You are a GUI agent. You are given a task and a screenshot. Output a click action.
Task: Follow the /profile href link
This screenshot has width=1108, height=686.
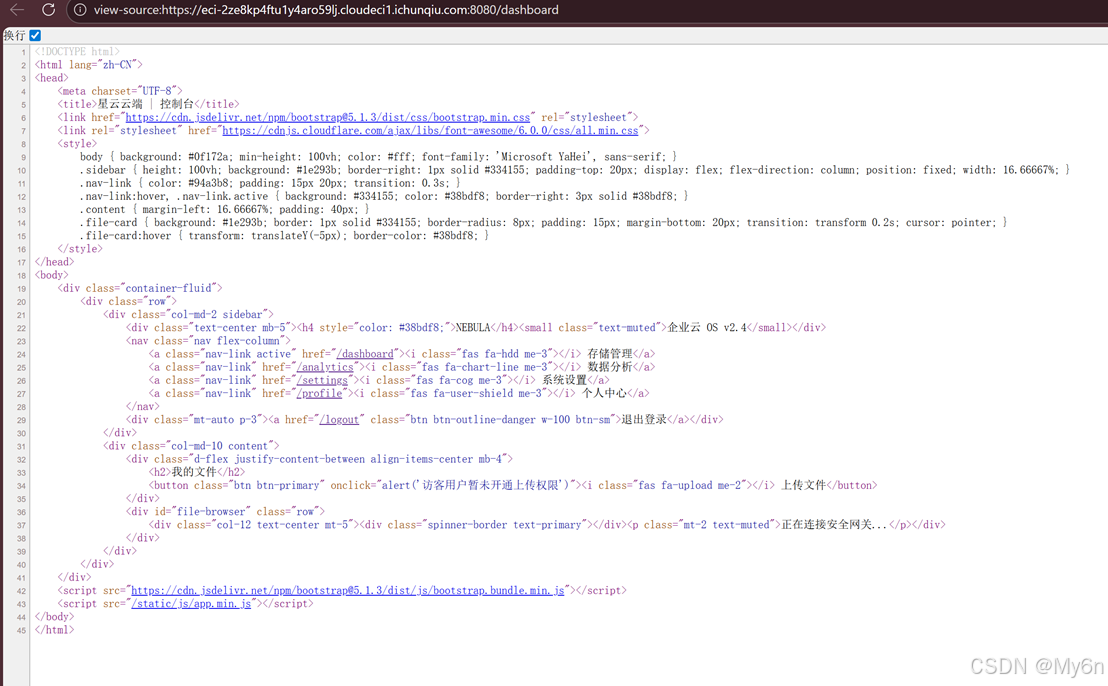[x=319, y=394]
